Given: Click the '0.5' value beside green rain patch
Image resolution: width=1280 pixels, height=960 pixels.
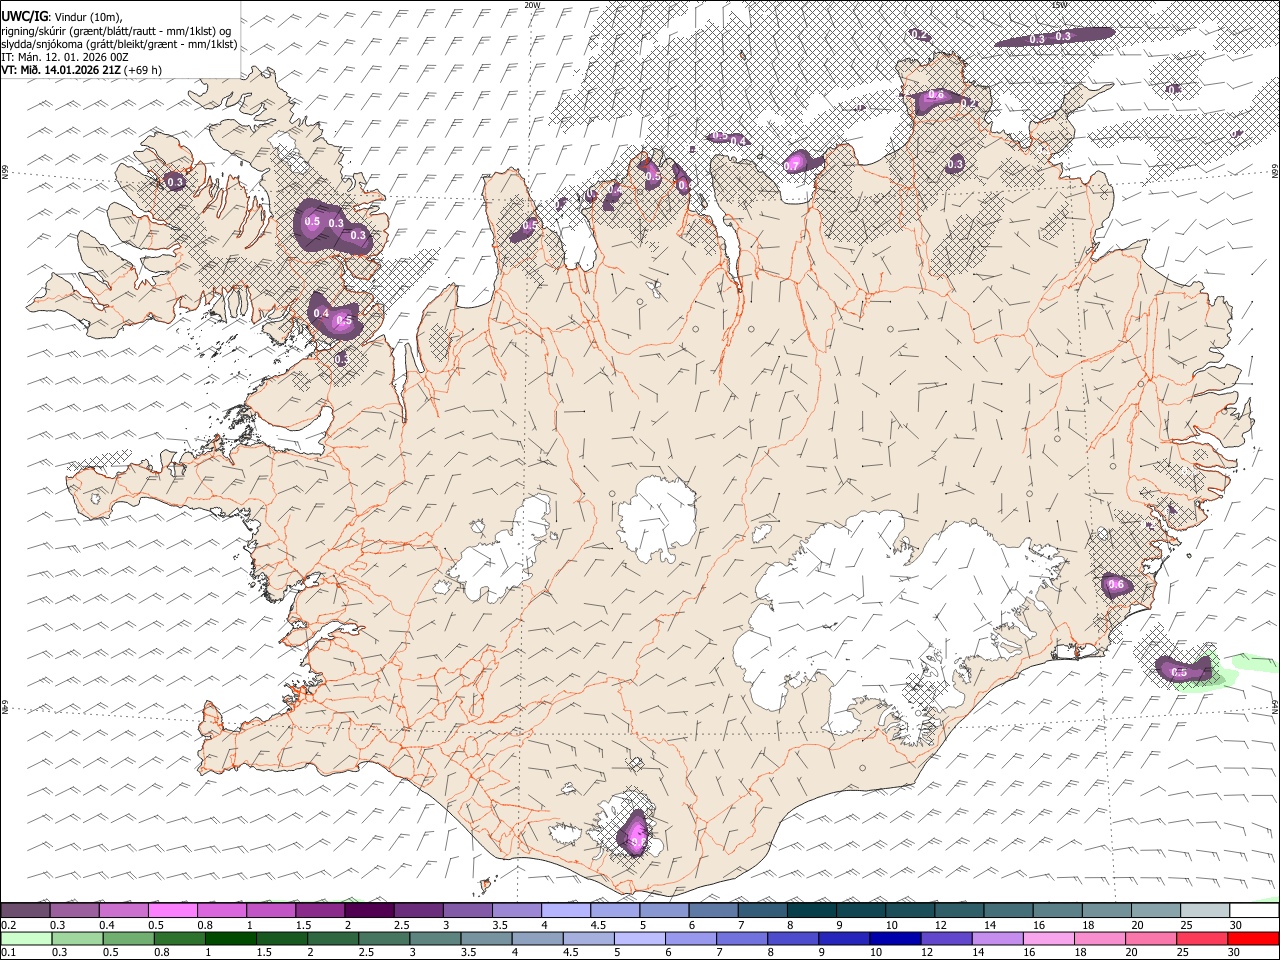Looking at the screenshot, I should (1179, 672).
